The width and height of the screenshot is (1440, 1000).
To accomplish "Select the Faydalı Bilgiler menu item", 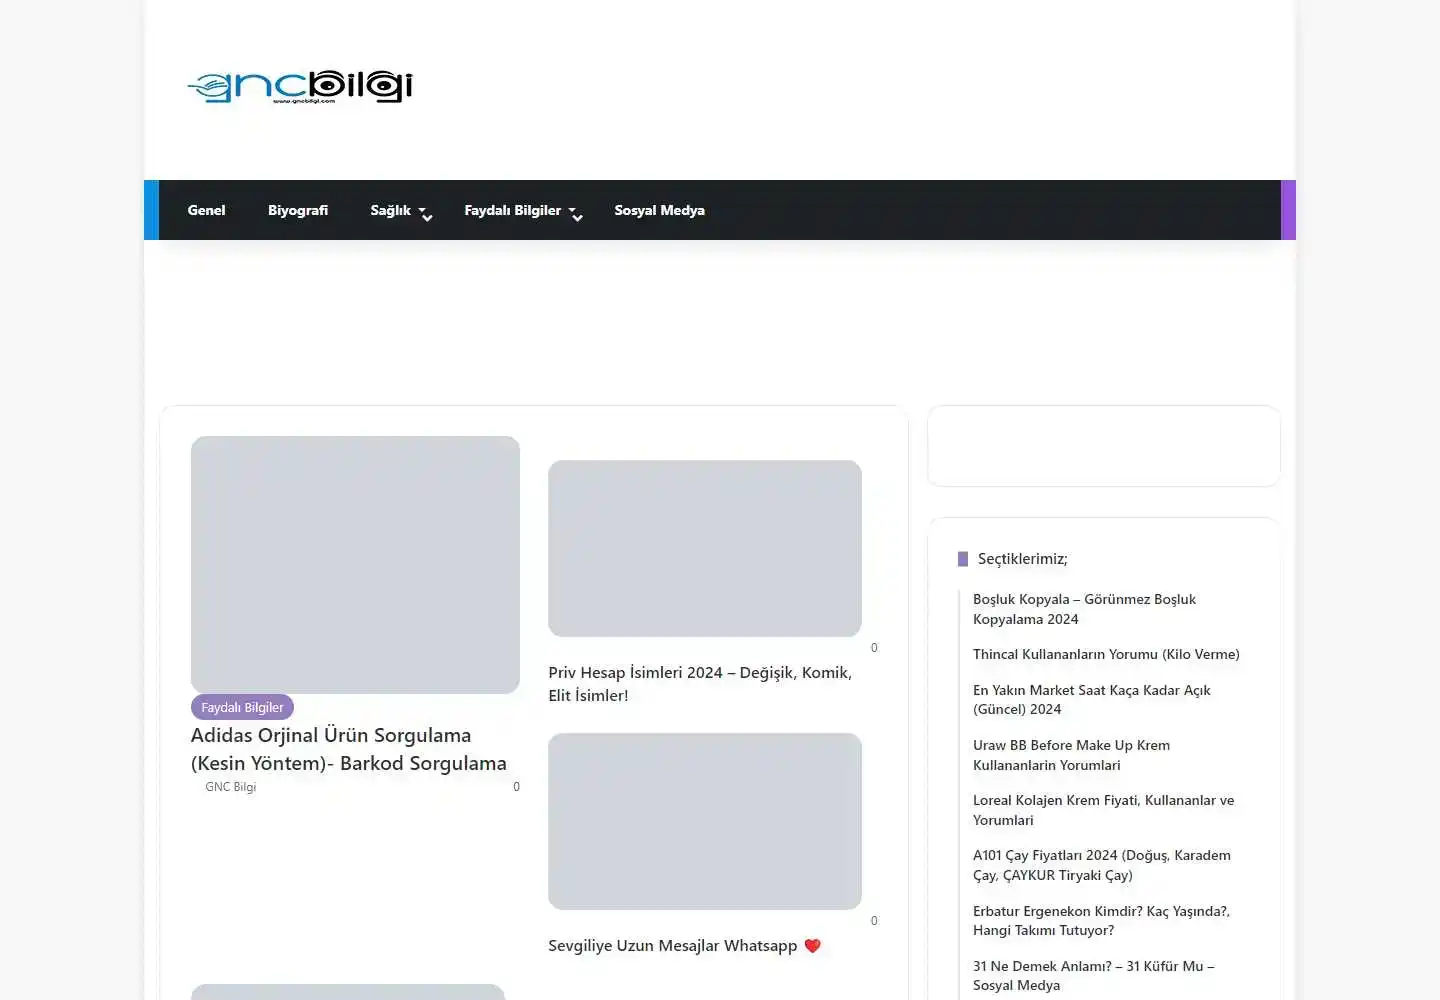I will click(512, 210).
